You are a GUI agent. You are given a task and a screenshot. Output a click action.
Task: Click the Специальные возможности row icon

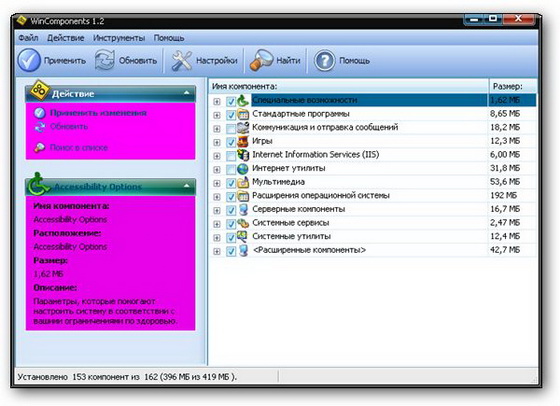pos(243,100)
